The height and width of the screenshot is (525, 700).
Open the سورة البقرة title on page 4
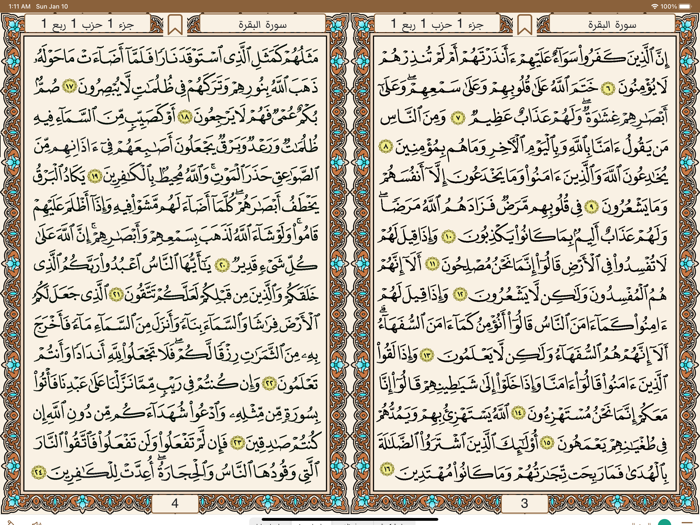tap(262, 24)
